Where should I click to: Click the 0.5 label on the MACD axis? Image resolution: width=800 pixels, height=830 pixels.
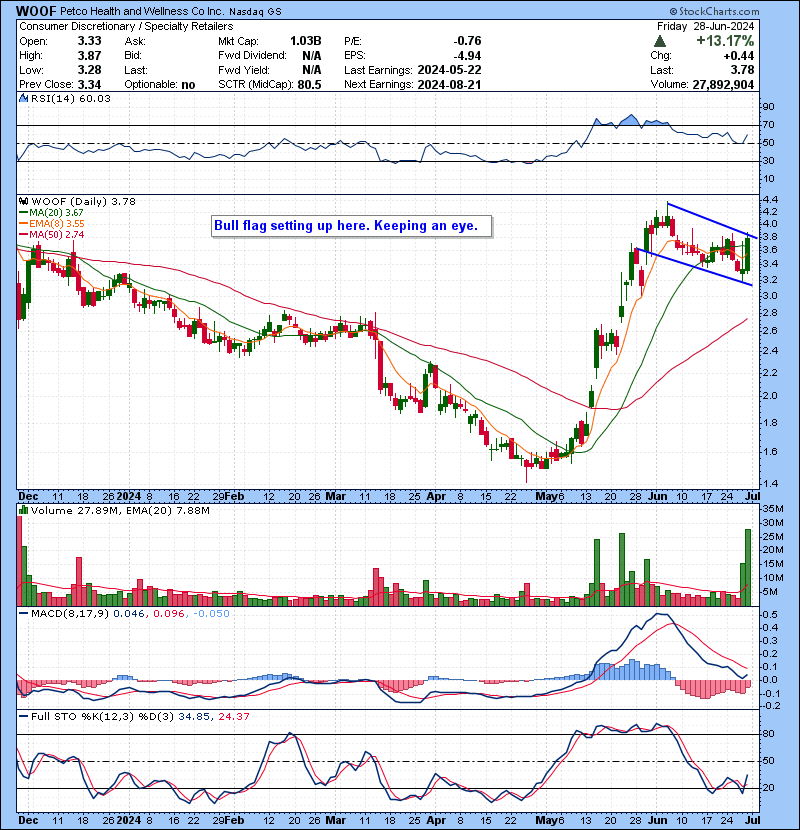coord(770,615)
